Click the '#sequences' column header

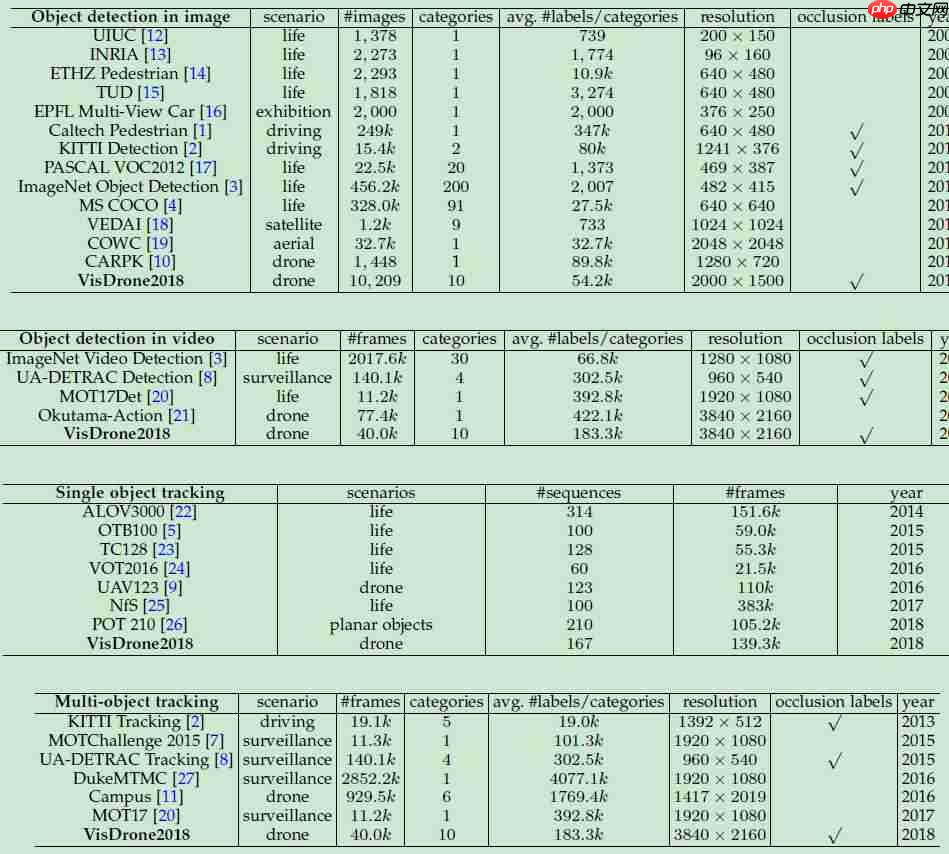[x=579, y=493]
